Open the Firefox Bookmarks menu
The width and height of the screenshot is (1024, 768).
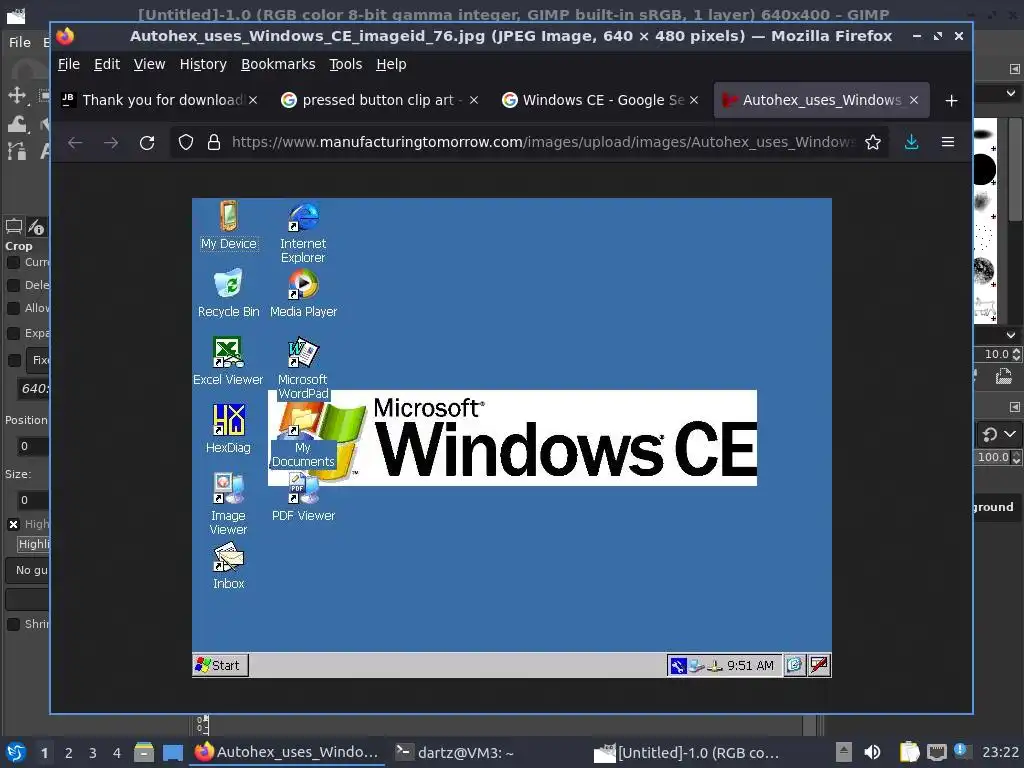(278, 64)
